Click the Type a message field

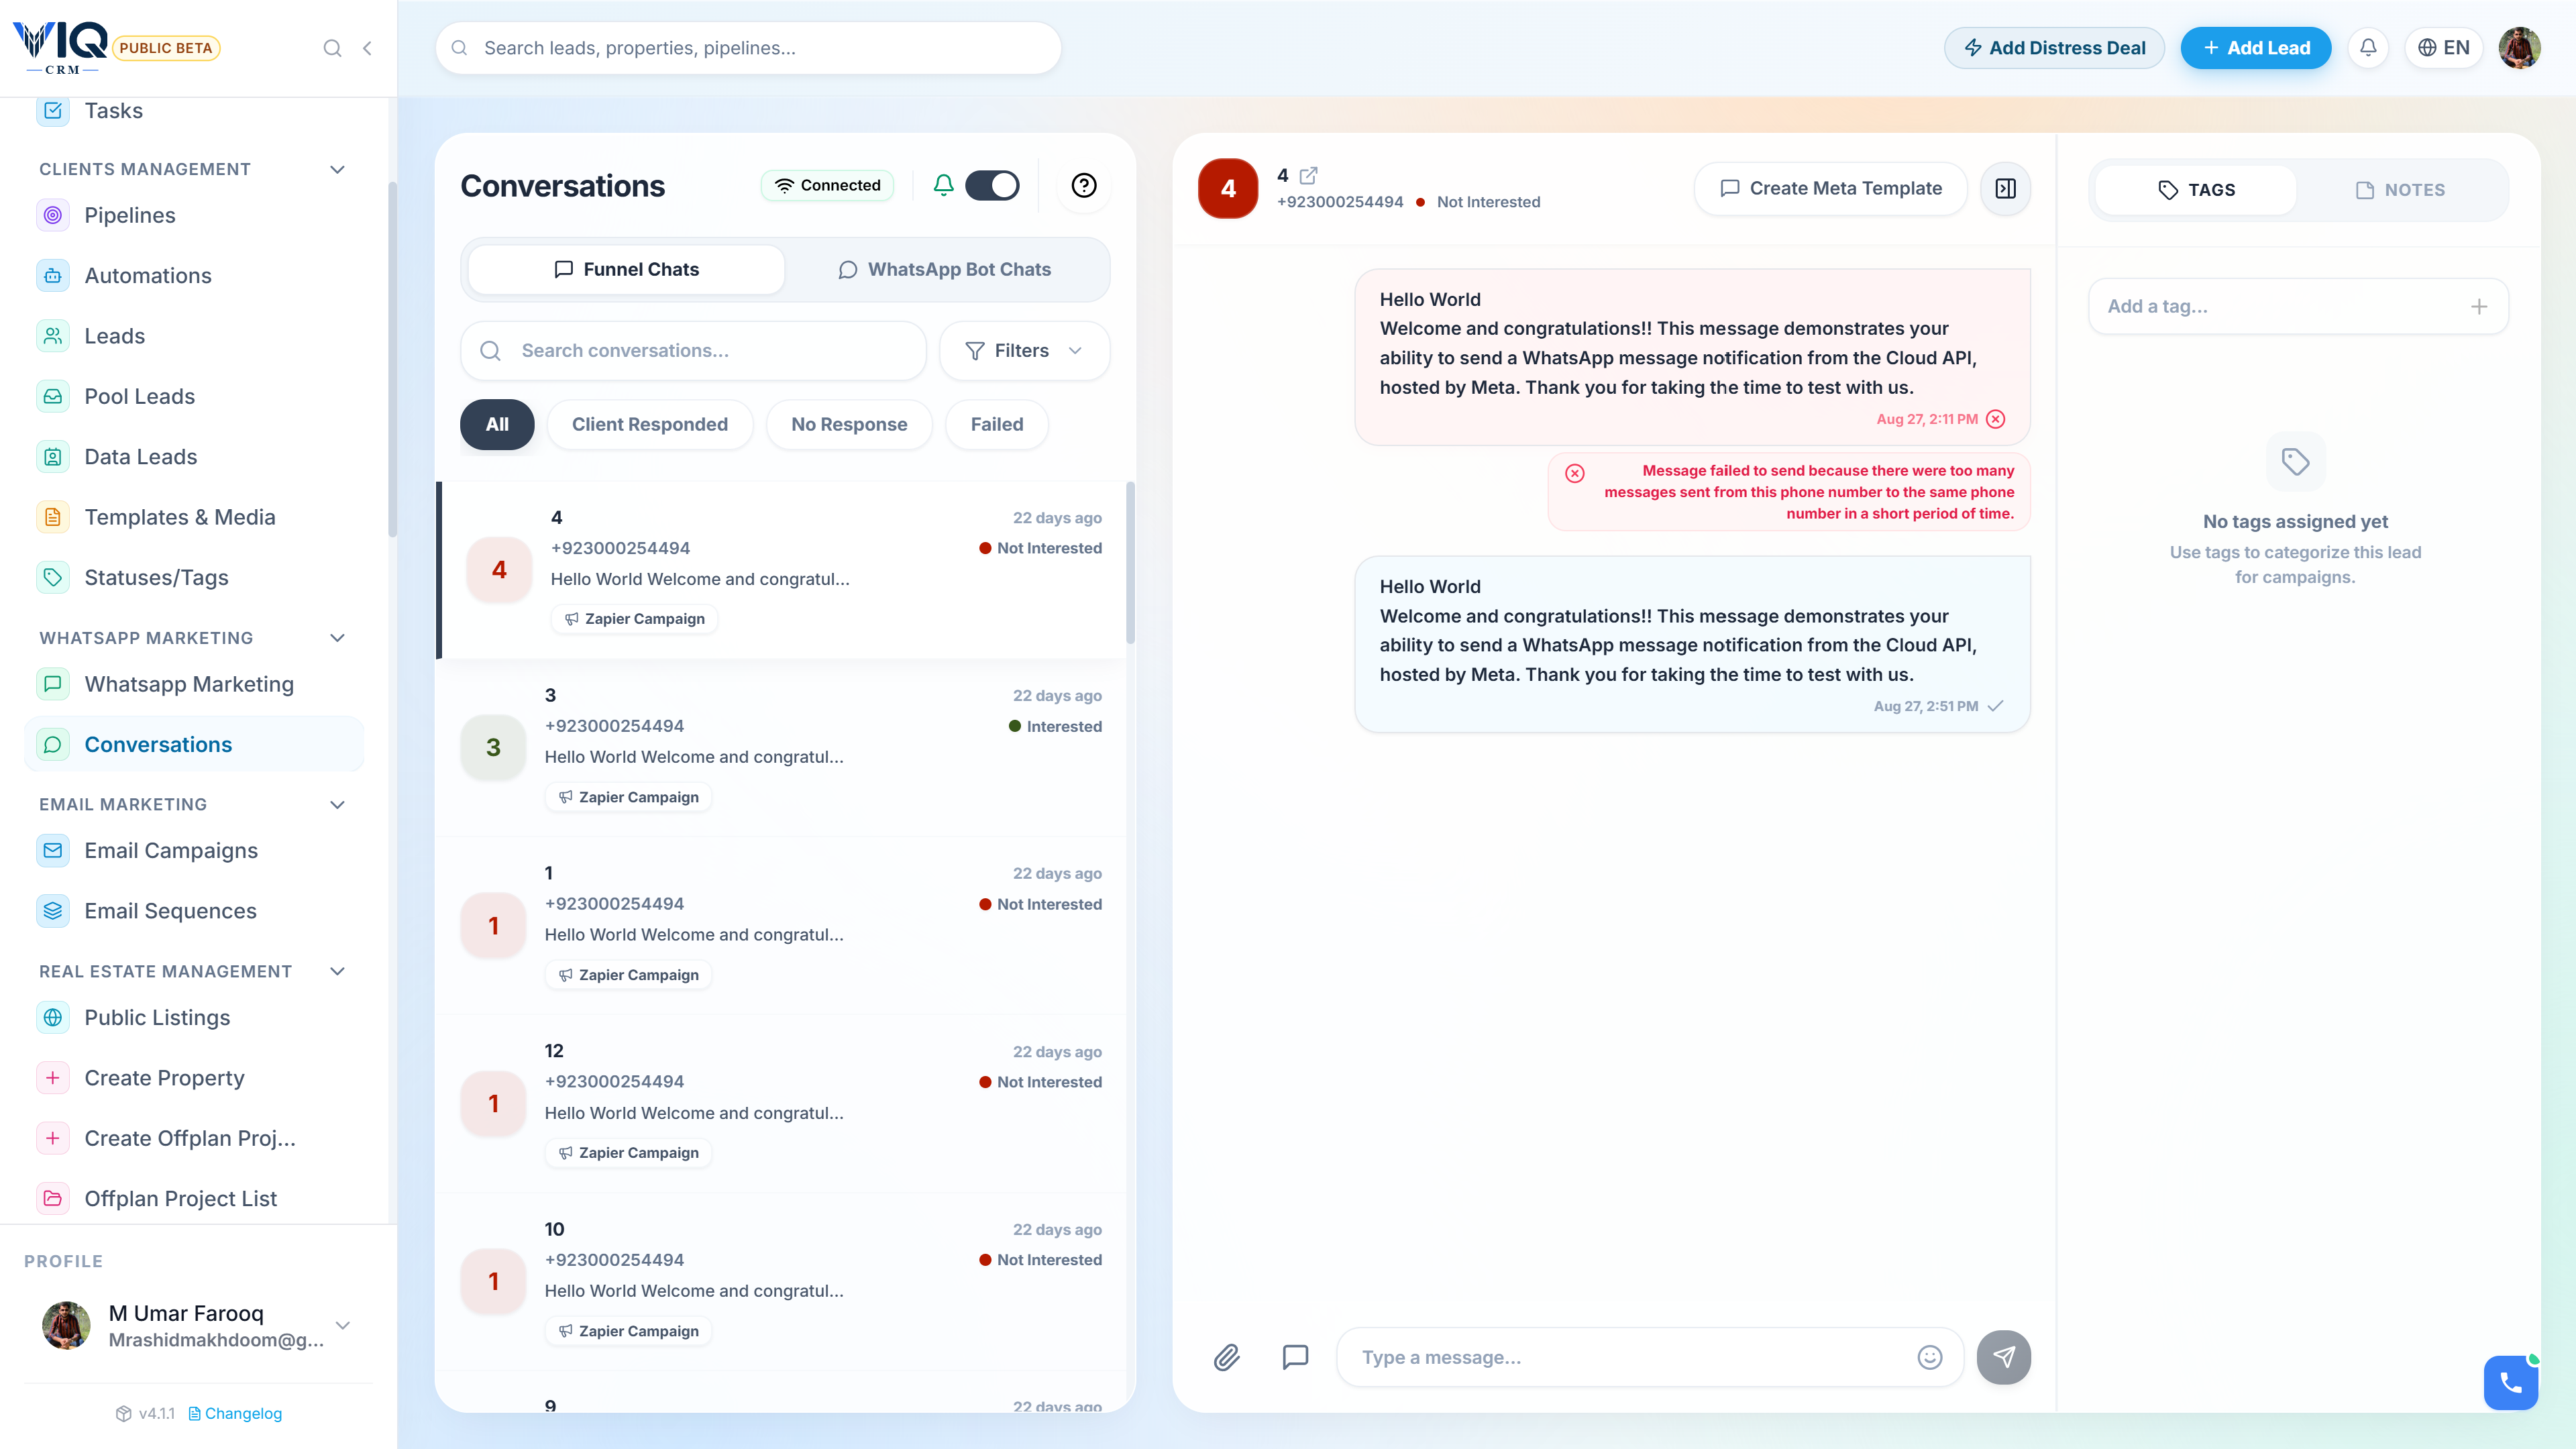point(1650,1357)
